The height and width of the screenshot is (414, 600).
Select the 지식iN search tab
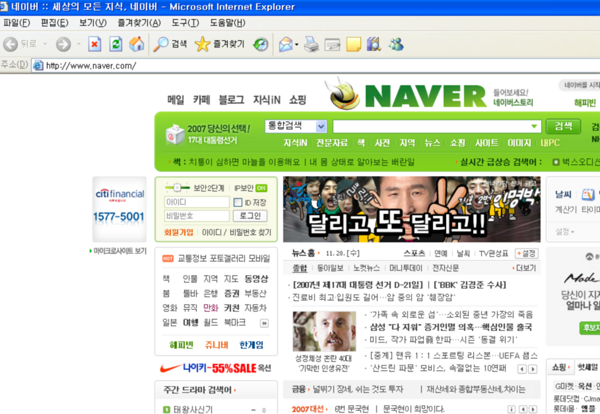tap(295, 143)
